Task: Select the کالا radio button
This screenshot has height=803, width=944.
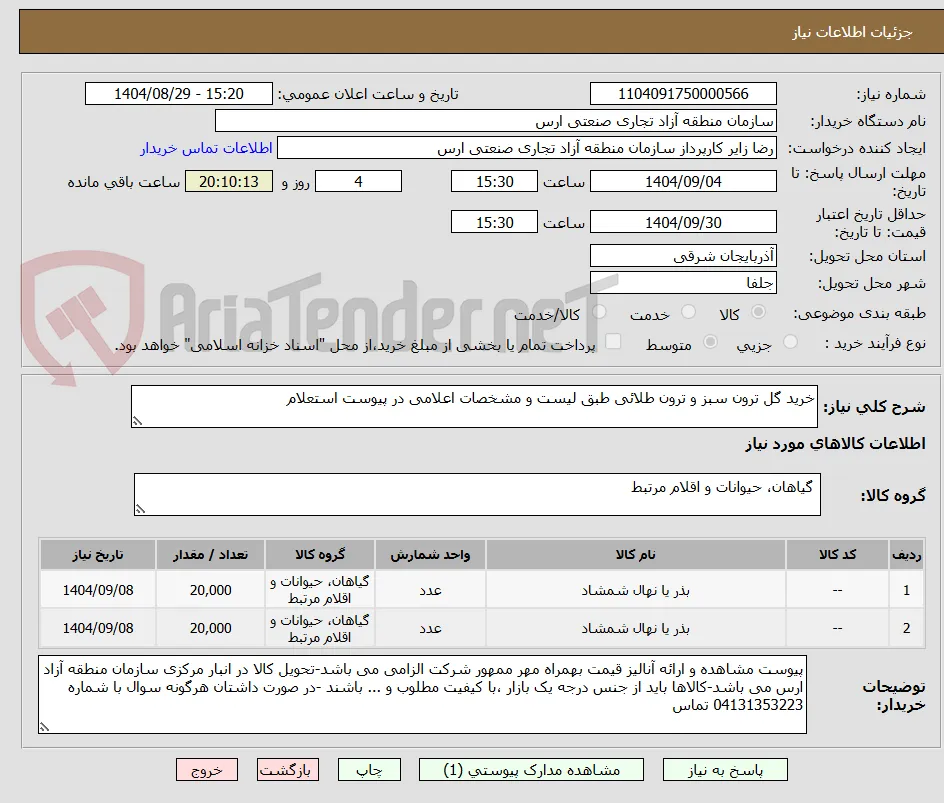Action: point(759,312)
